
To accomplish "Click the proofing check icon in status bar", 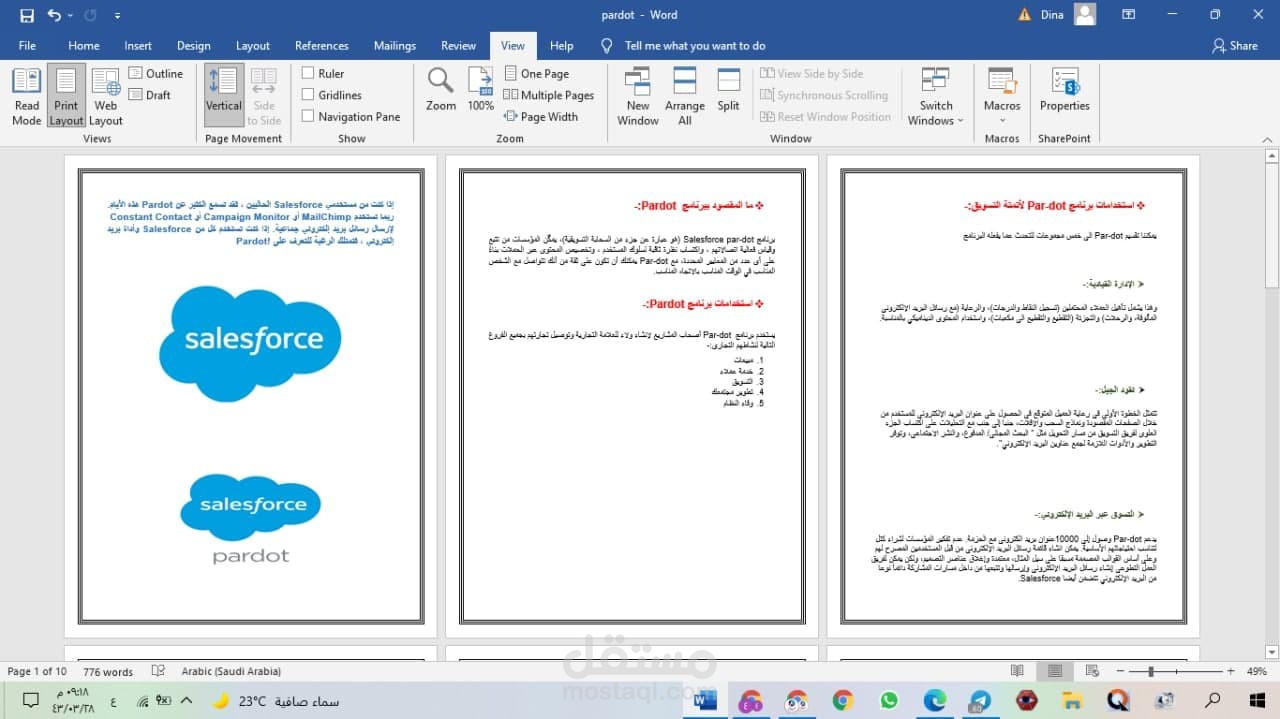I will click(158, 671).
